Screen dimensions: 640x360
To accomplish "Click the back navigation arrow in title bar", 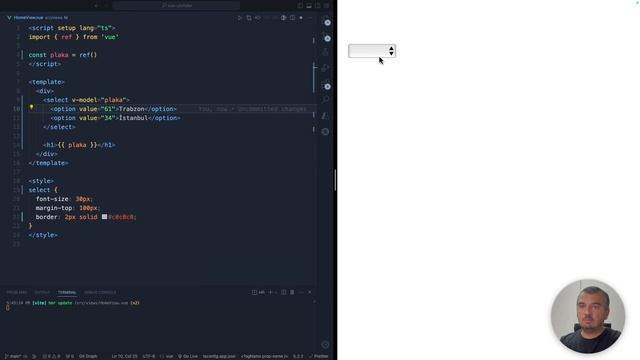I will (96, 6).
